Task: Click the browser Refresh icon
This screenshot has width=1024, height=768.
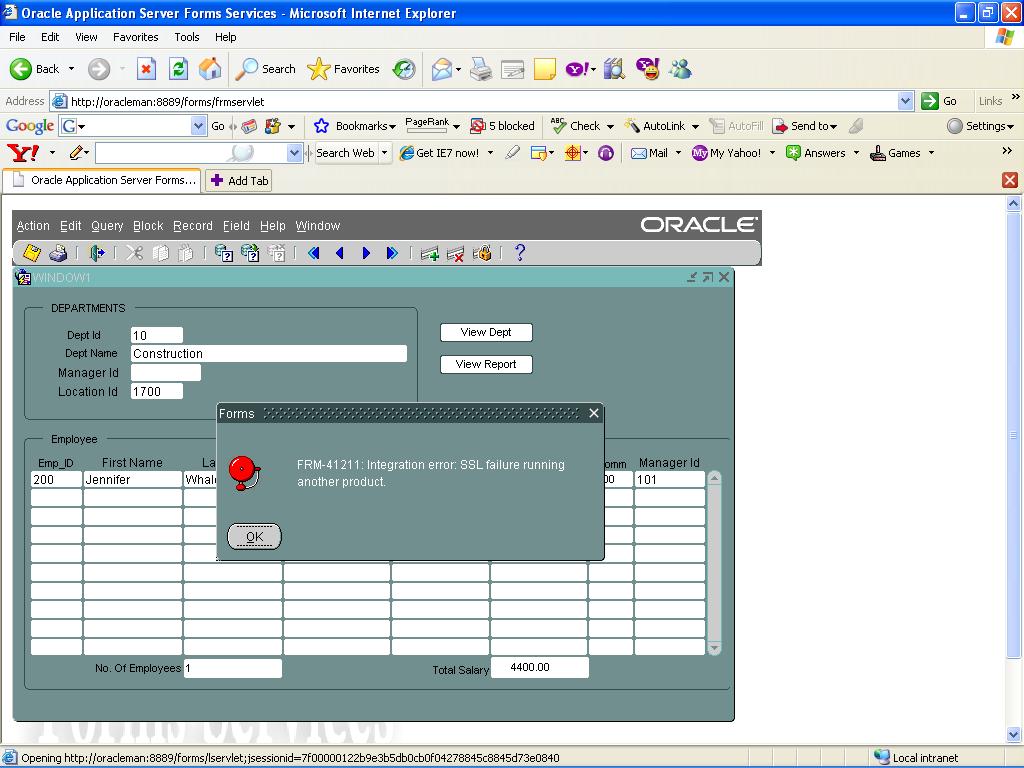Action: (x=178, y=69)
